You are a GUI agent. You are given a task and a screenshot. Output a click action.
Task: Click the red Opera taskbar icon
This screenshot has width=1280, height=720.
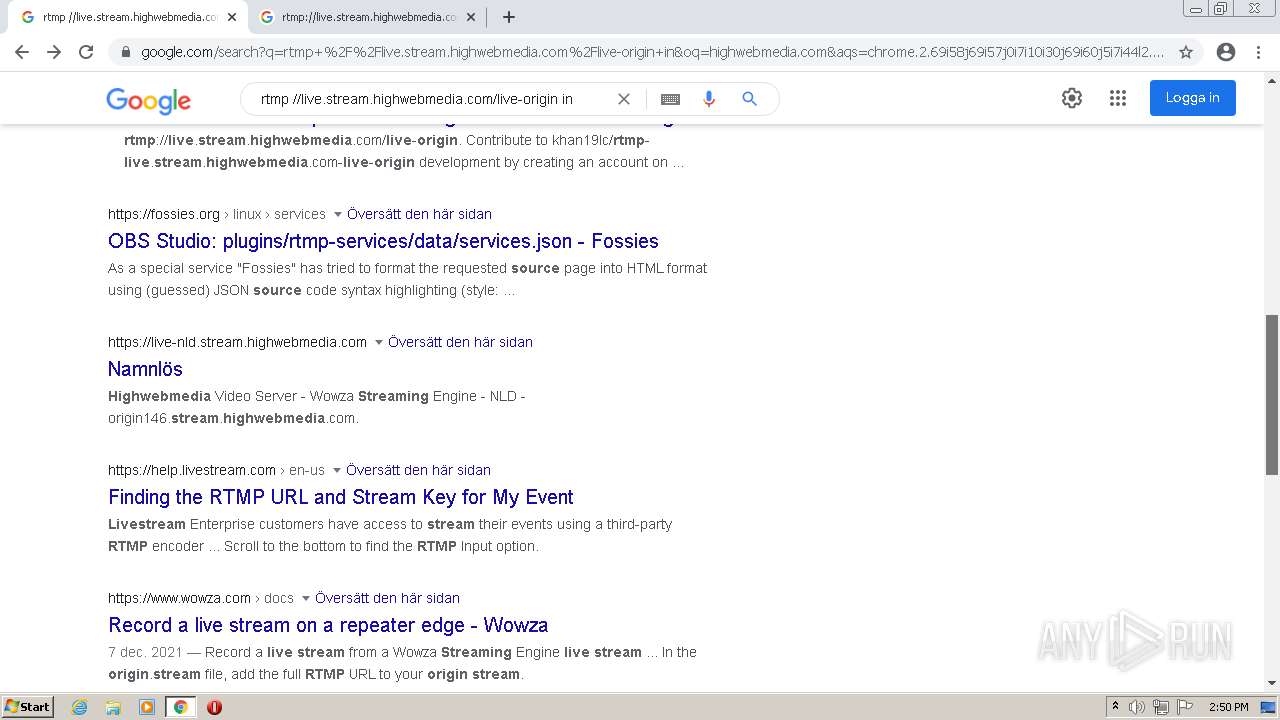click(214, 707)
